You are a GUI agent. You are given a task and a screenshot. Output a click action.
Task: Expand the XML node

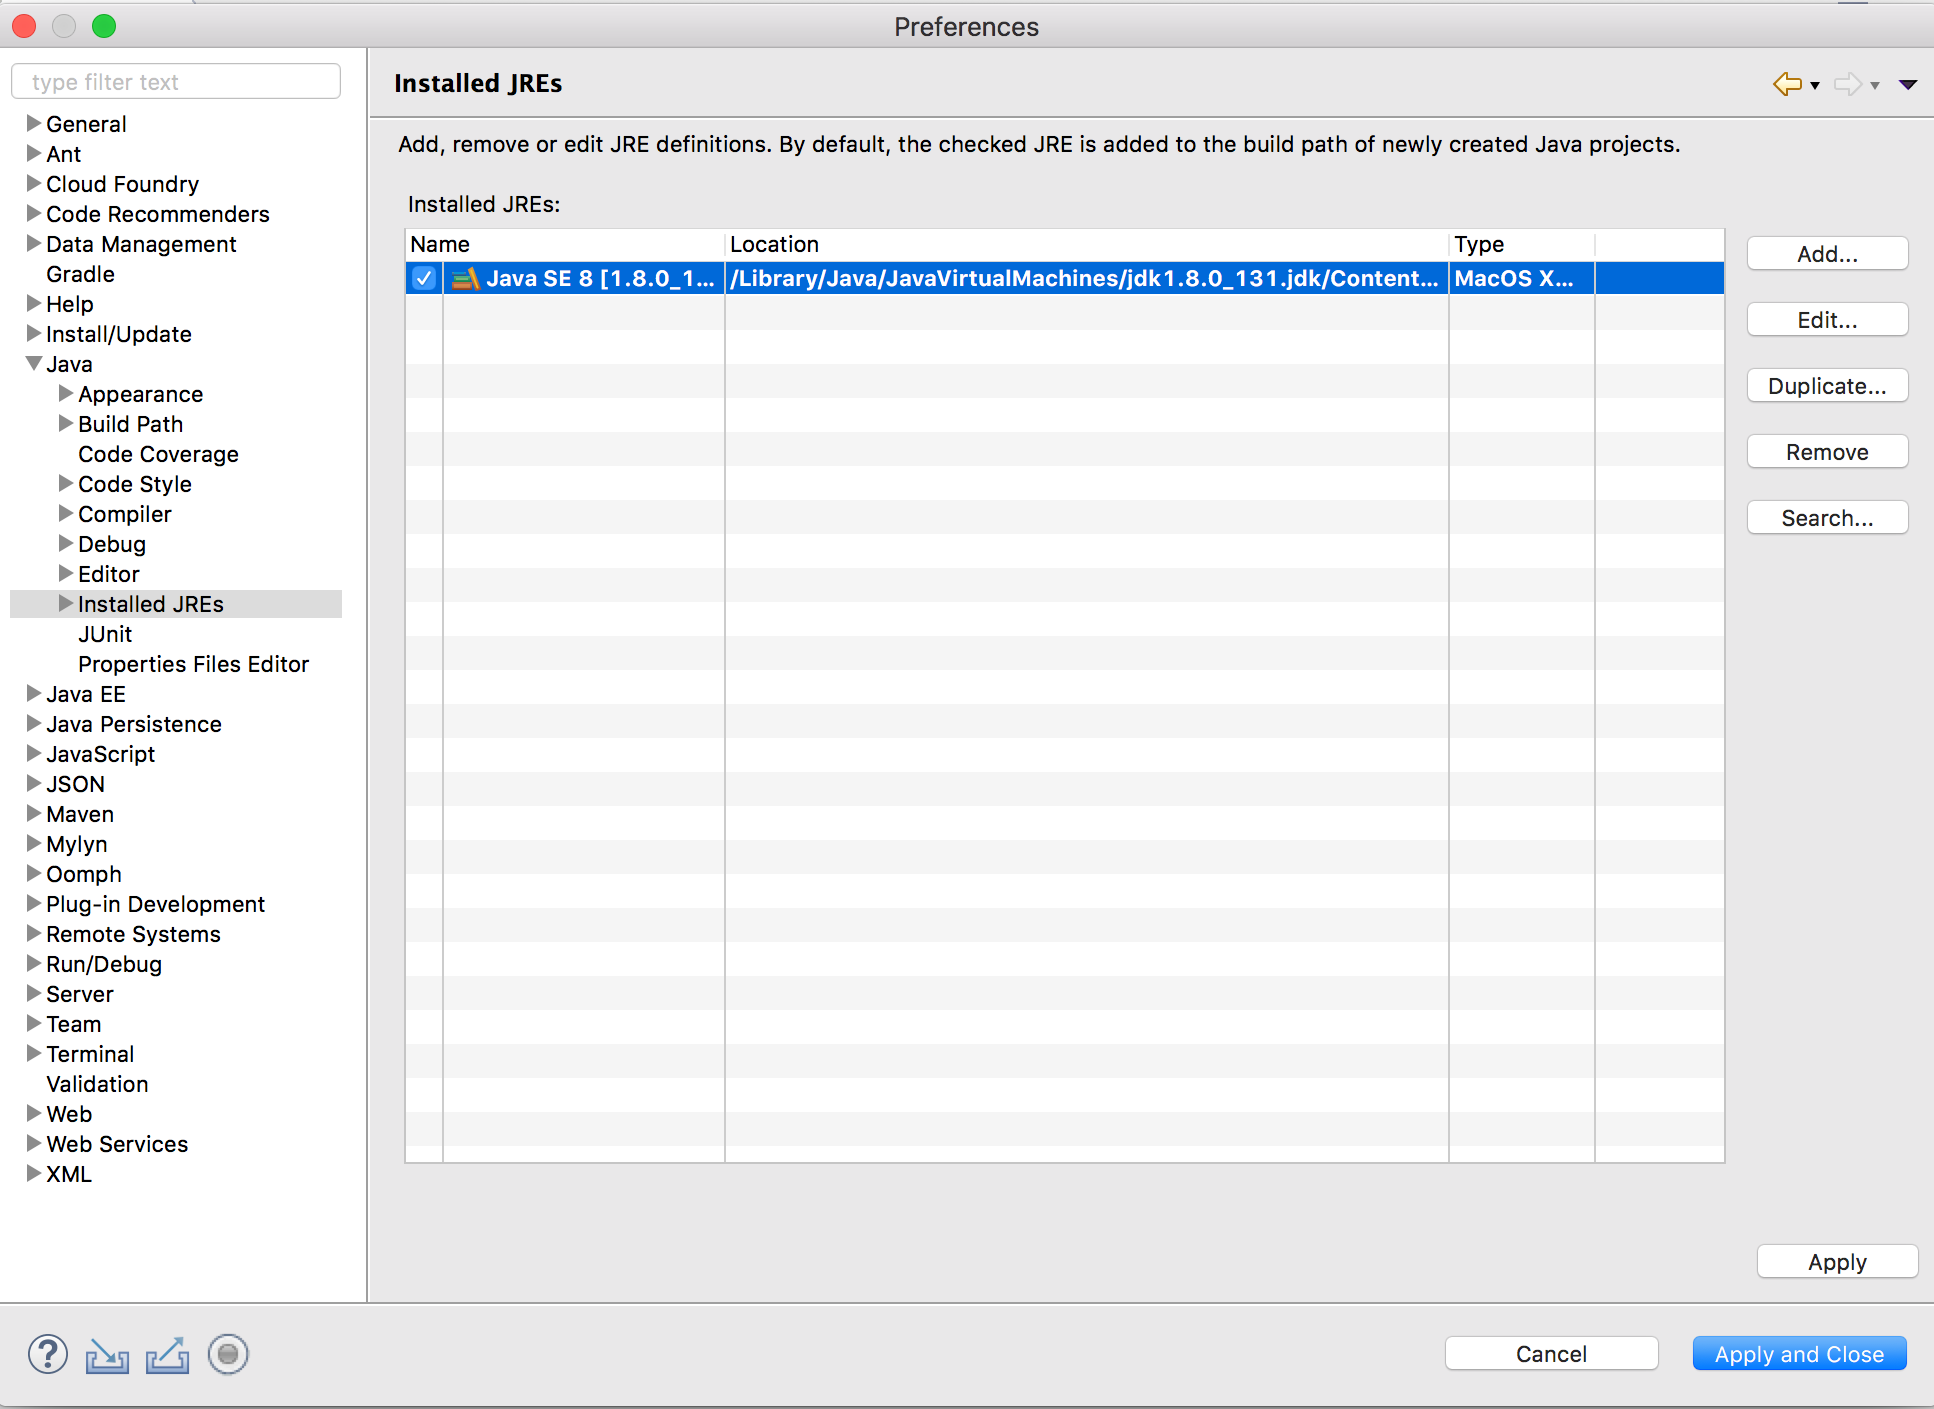pyautogui.click(x=34, y=1173)
